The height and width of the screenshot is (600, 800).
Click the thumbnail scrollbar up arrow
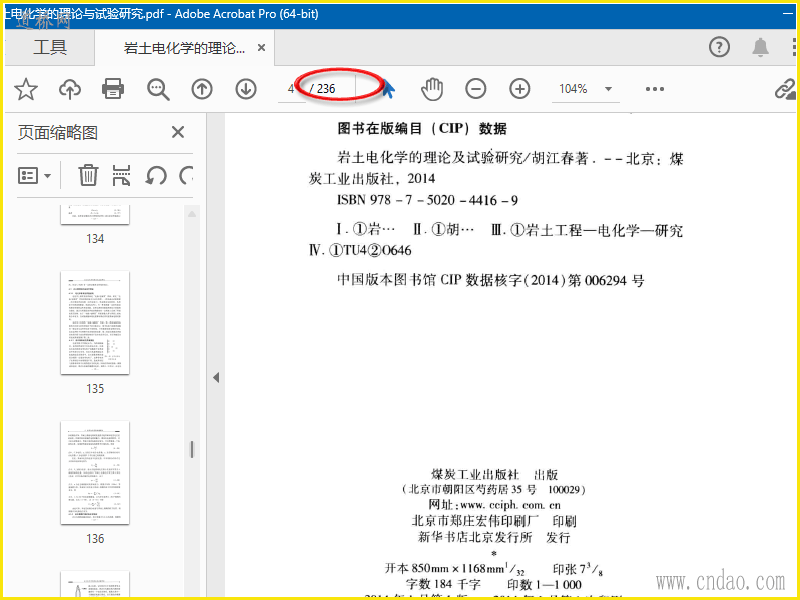(x=192, y=214)
